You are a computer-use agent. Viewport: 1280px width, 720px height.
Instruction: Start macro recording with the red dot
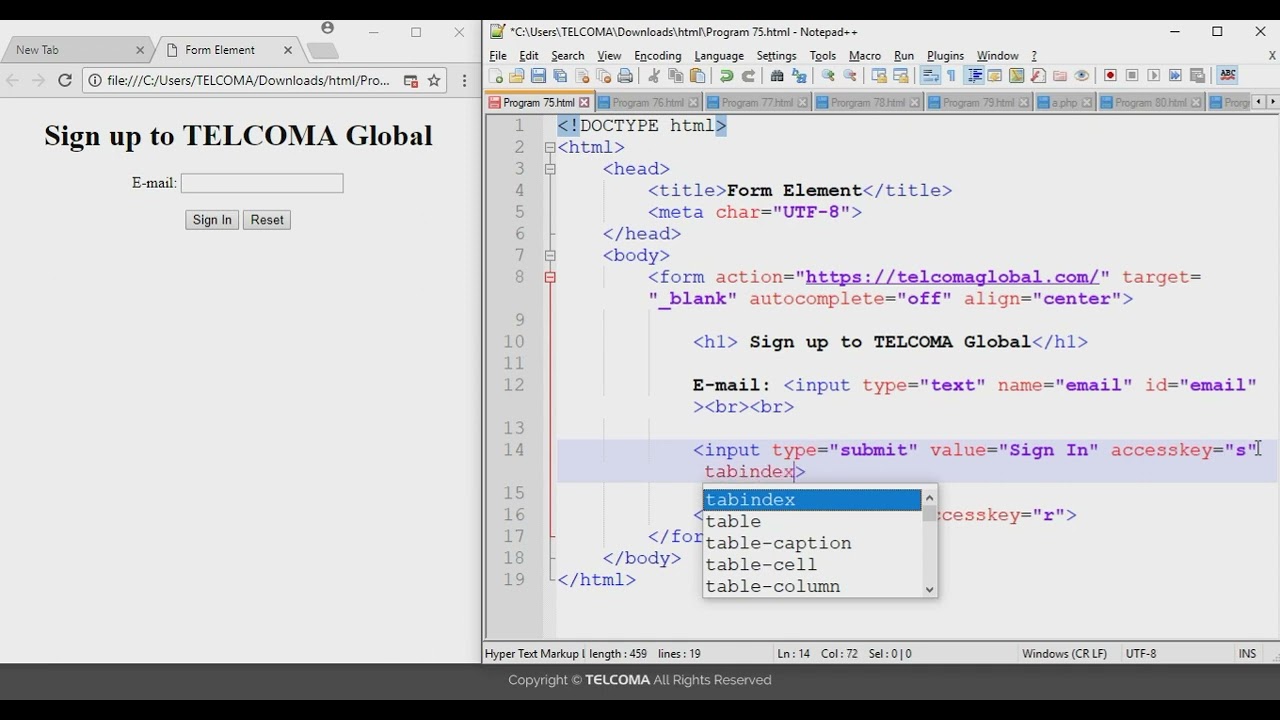coord(1110,76)
